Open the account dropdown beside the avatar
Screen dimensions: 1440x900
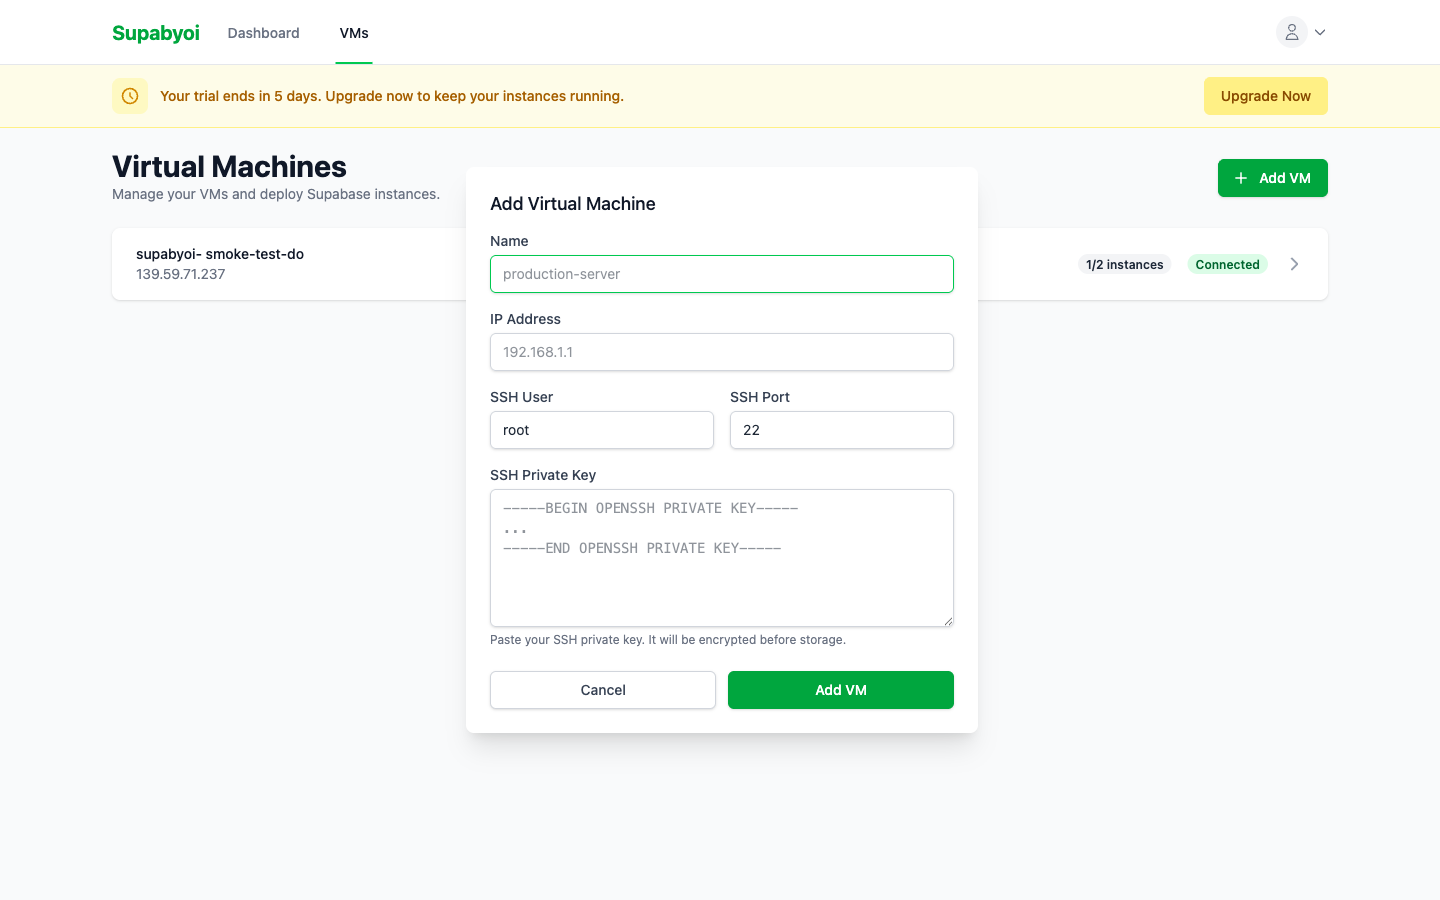coord(1319,32)
